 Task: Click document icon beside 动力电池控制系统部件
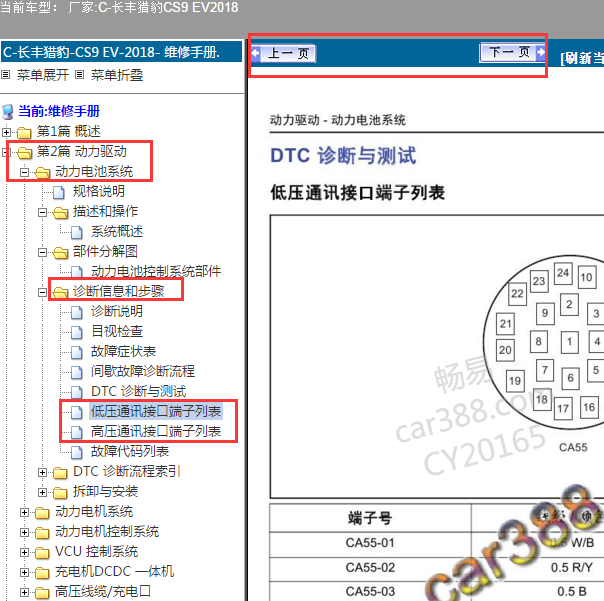77,272
